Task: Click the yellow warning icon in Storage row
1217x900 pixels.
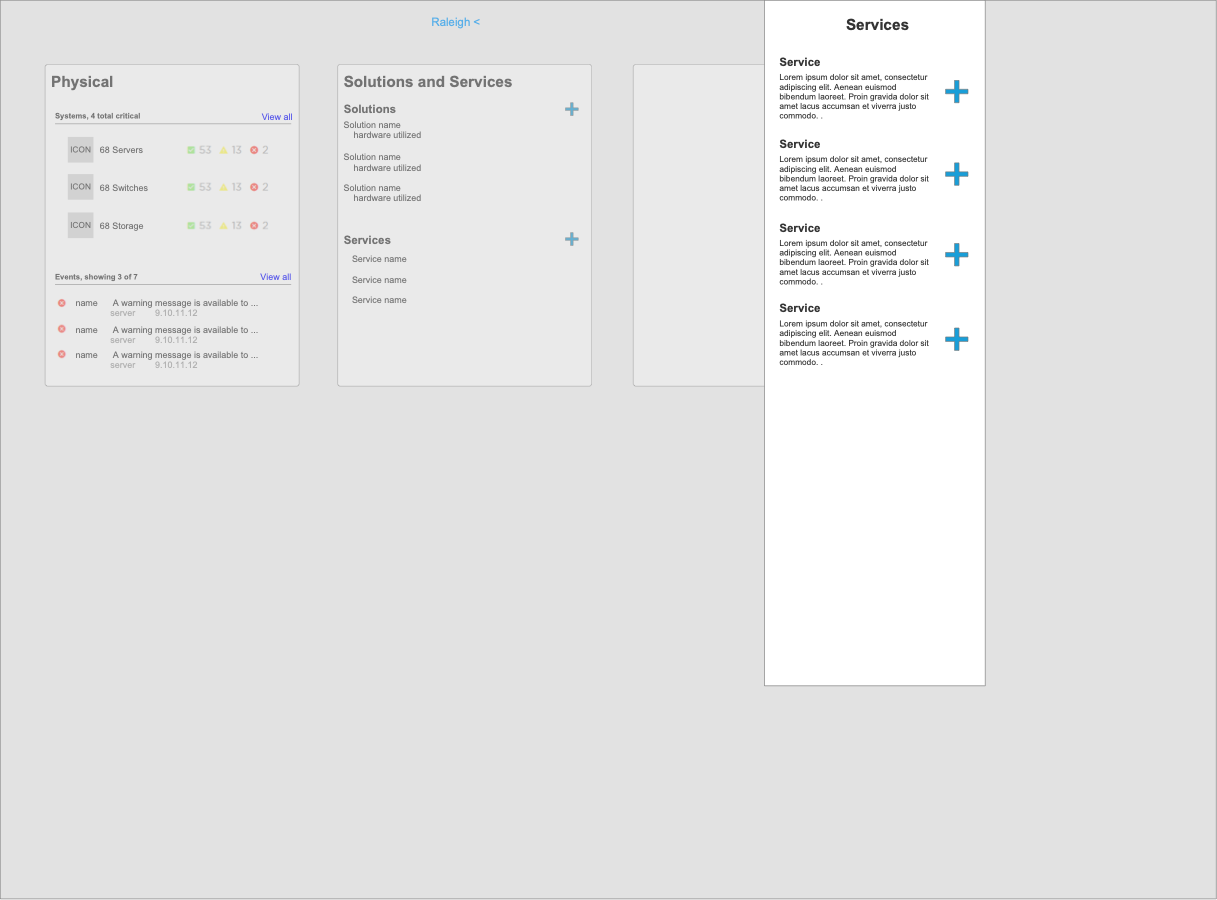Action: click(x=224, y=226)
